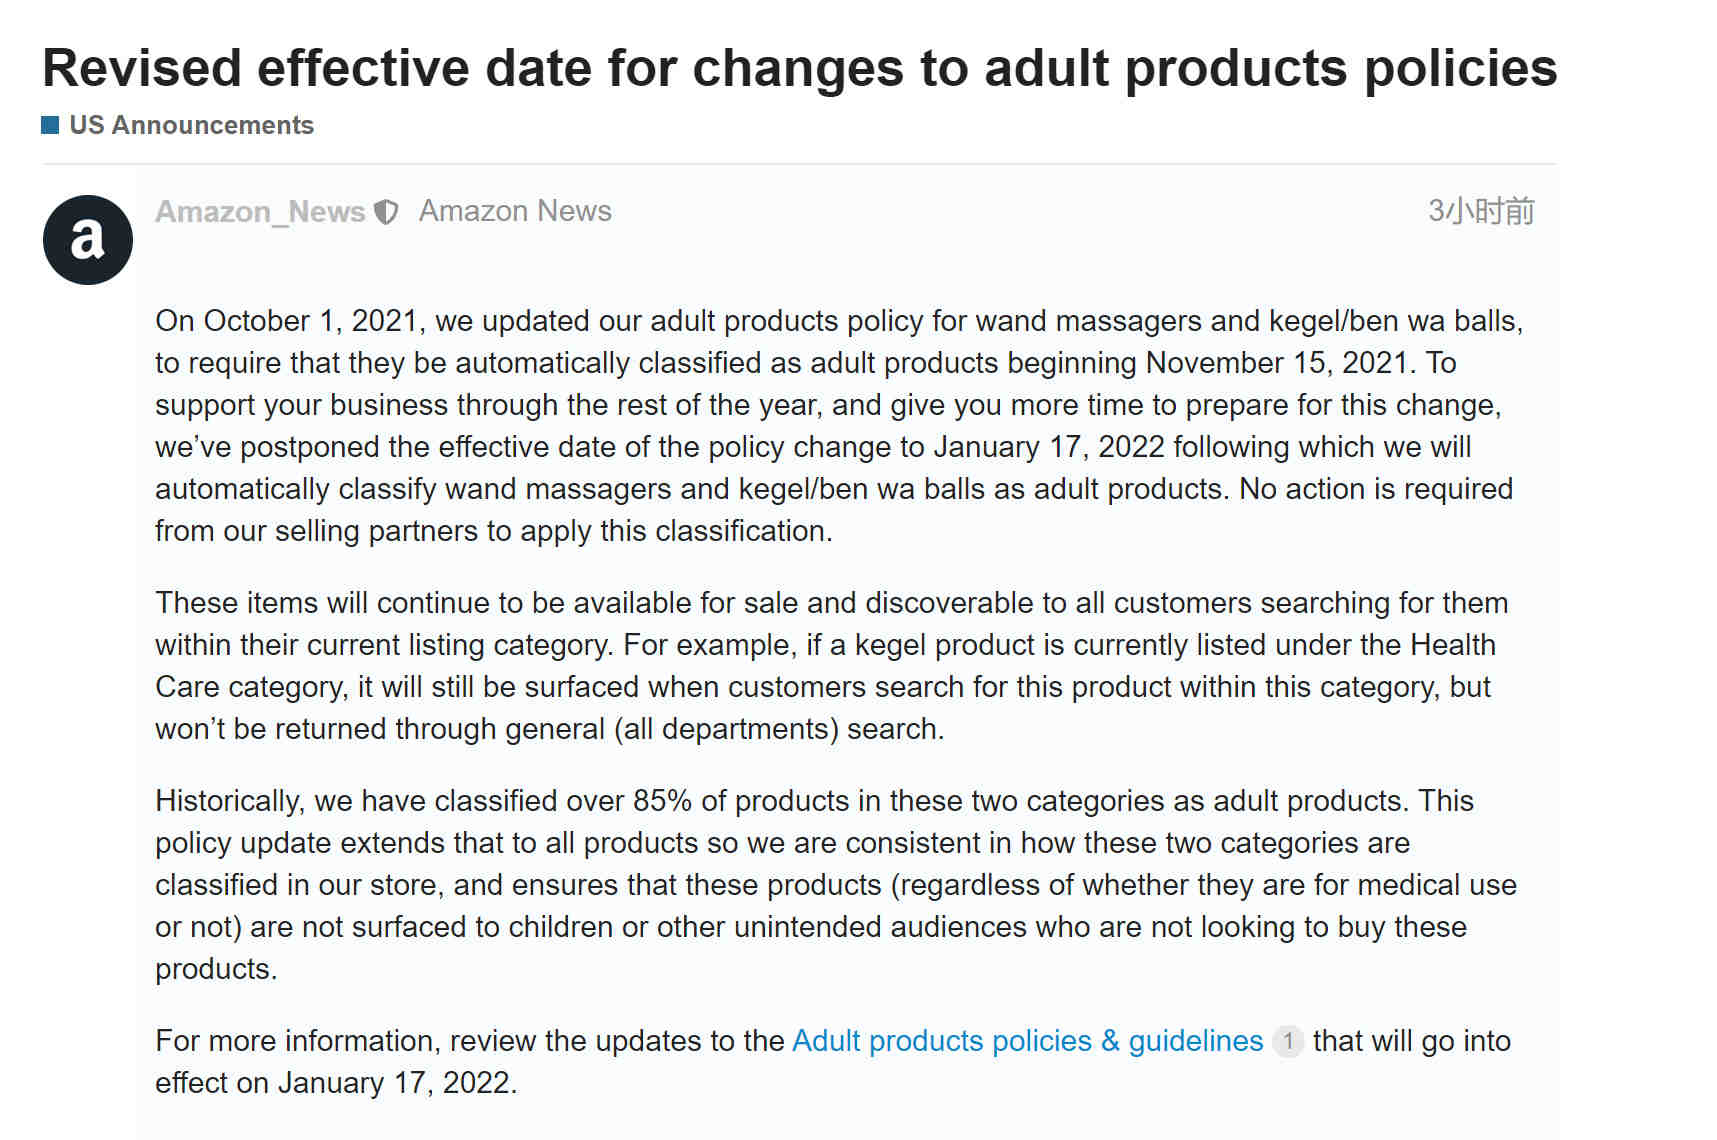Click the paragraph starting 'On October 1, 2021'

click(839, 426)
